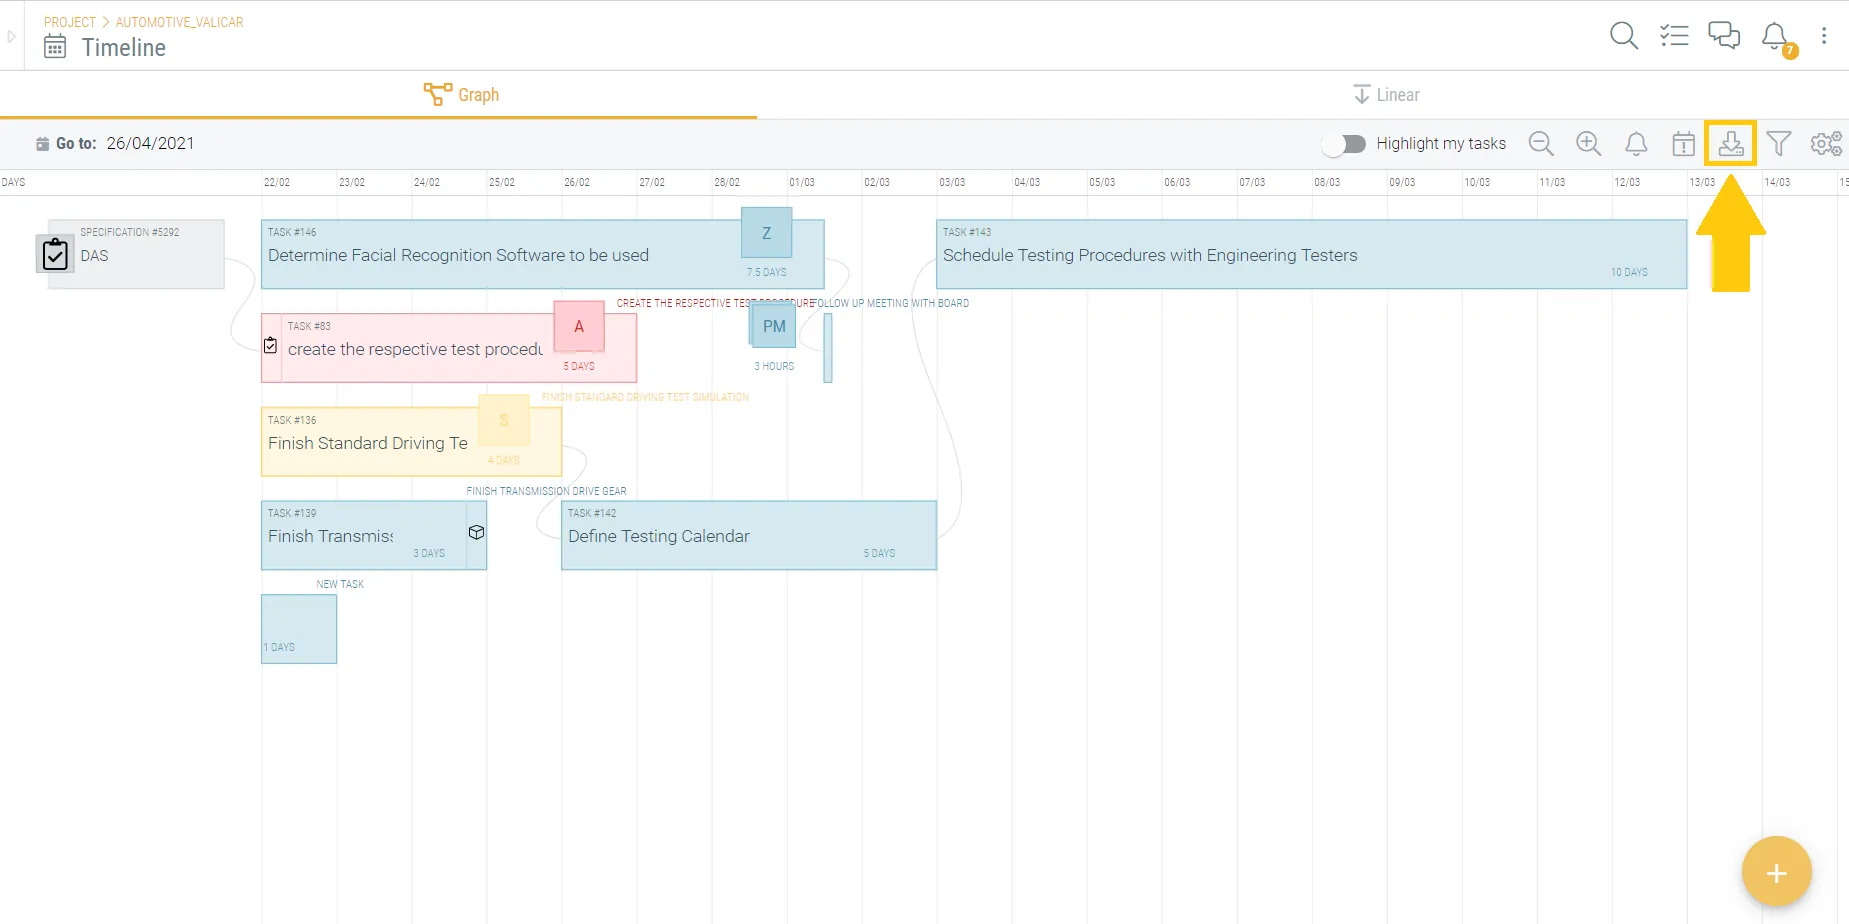The width and height of the screenshot is (1849, 924).
Task: Open the search icon in the top bar
Action: click(1624, 34)
